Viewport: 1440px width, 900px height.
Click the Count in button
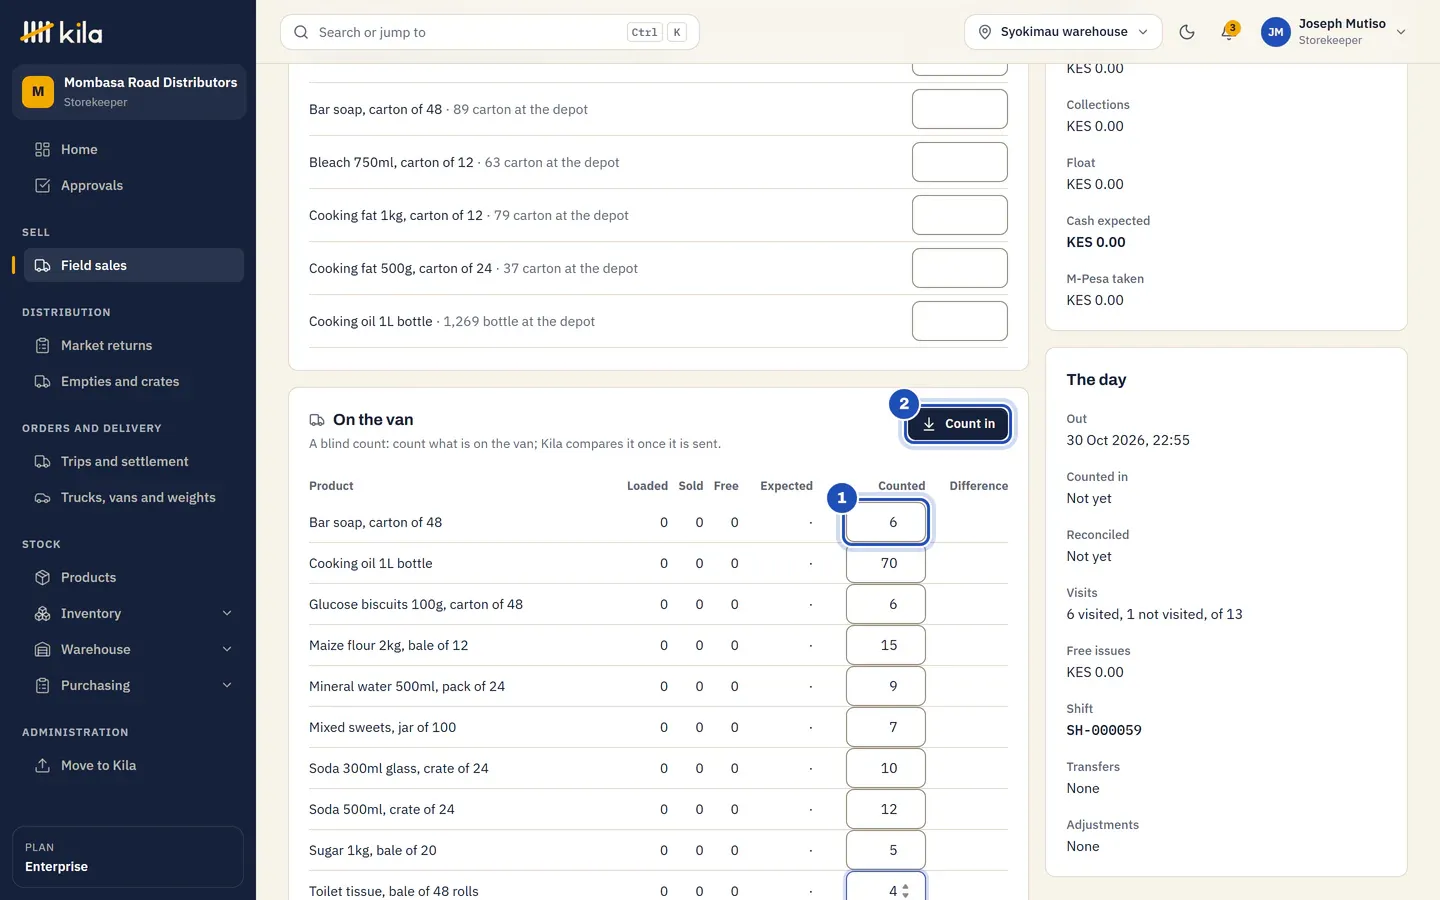point(958,424)
